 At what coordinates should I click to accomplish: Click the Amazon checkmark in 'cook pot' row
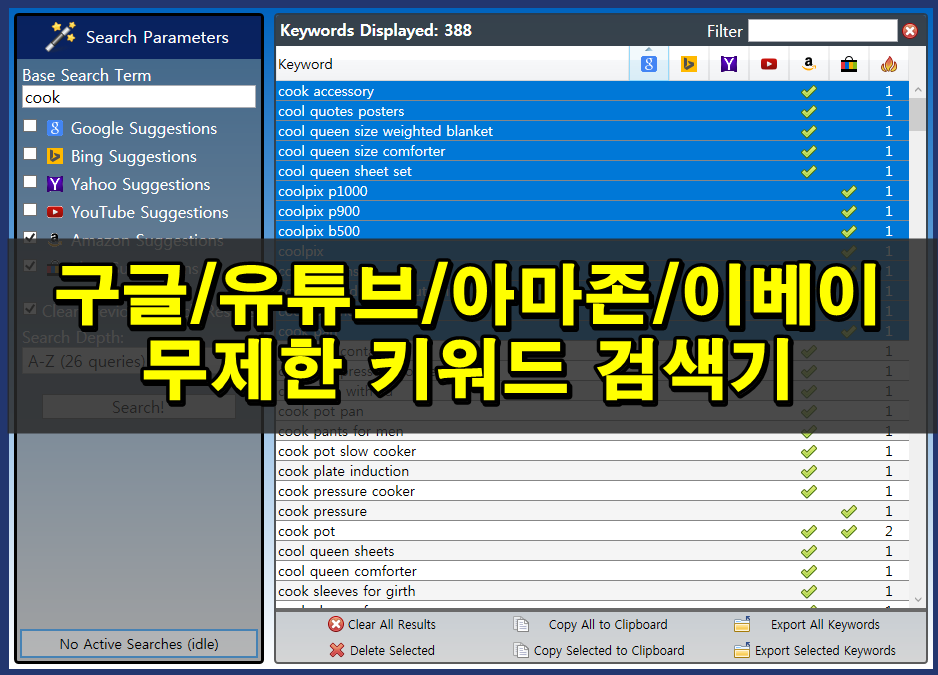[x=809, y=531]
